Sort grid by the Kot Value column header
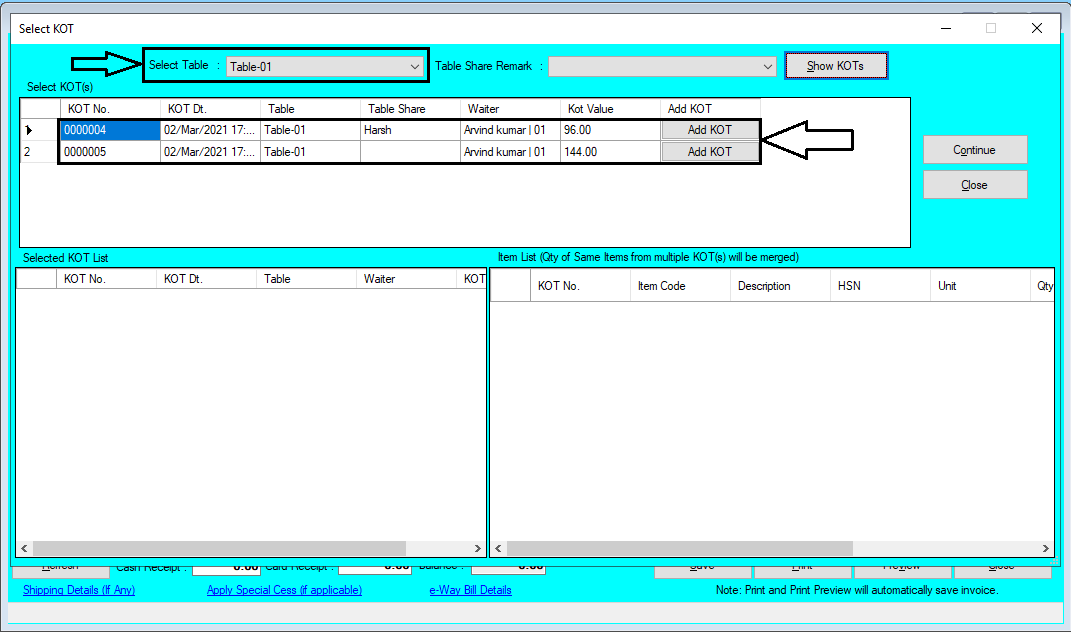The image size is (1071, 632). click(608, 107)
